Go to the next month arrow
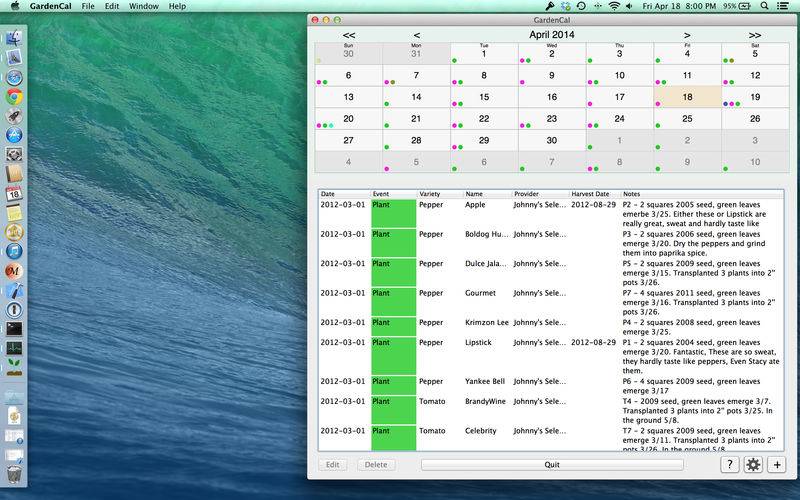The height and width of the screenshot is (500, 800). (x=687, y=35)
